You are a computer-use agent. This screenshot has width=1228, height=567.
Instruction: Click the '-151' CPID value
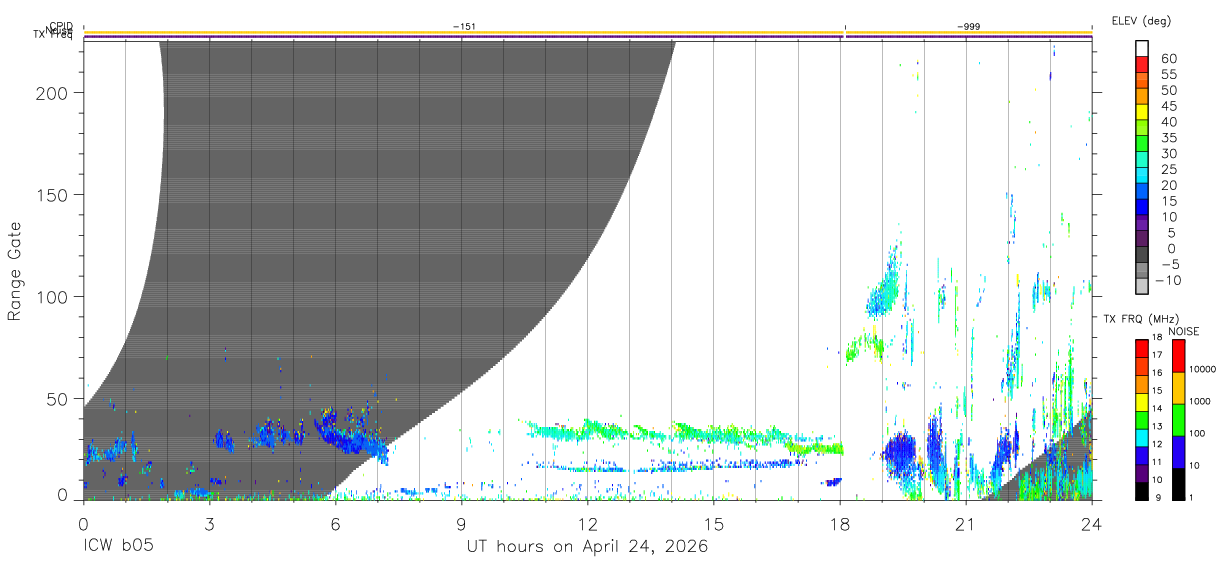(x=463, y=25)
